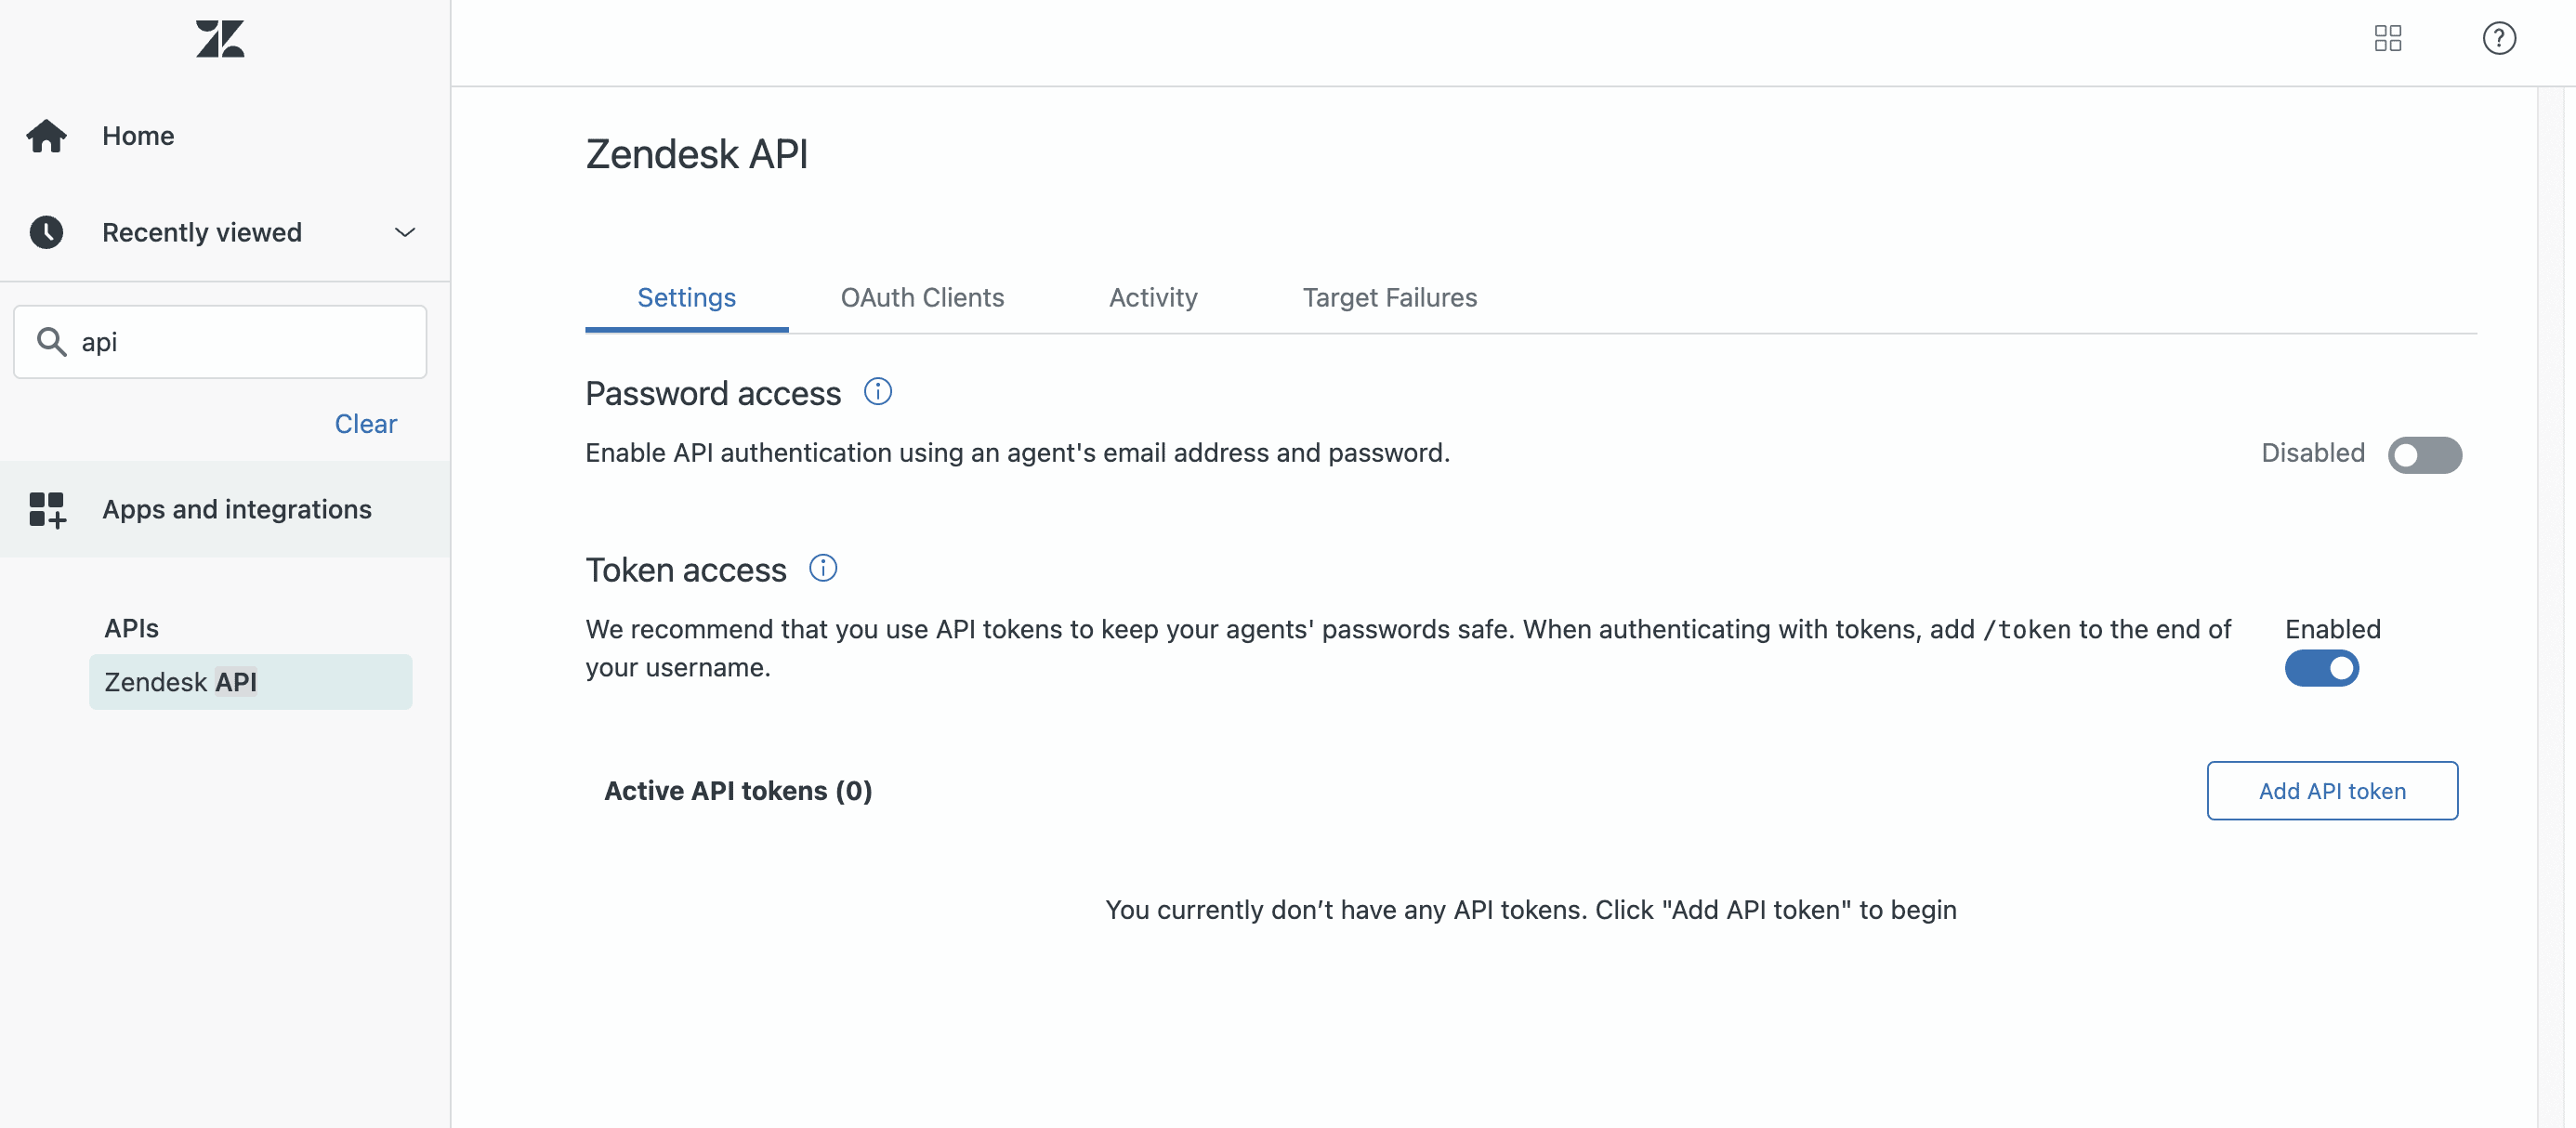
Task: Open the Activity tab
Action: (1152, 297)
